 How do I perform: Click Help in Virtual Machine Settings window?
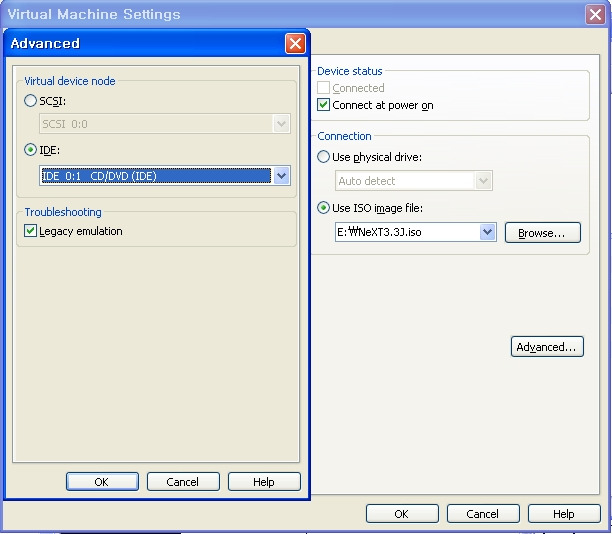click(564, 514)
